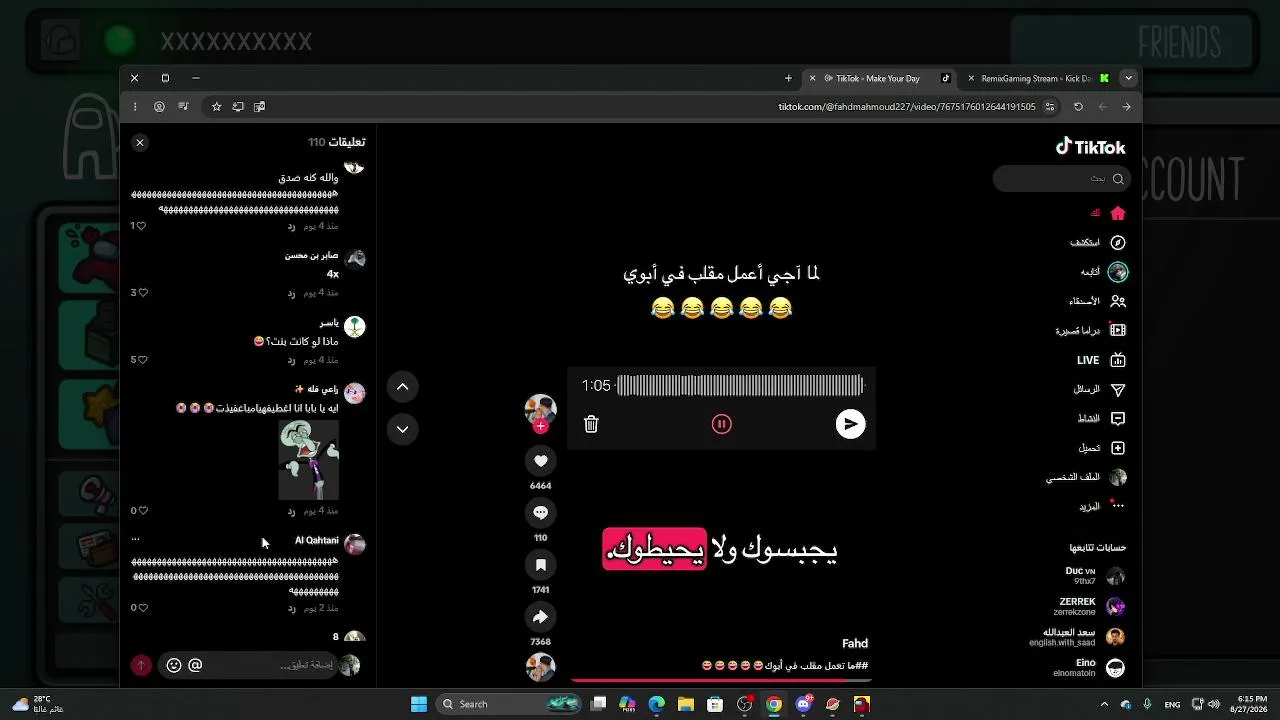
Task: Click the Windows taskbar Search box
Action: coord(509,704)
